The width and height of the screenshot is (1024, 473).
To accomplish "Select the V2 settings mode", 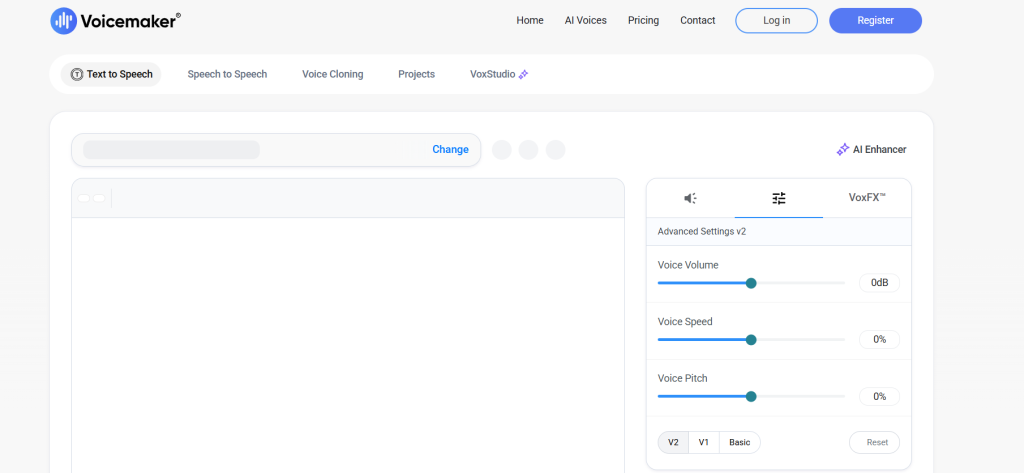I will pyautogui.click(x=673, y=442).
